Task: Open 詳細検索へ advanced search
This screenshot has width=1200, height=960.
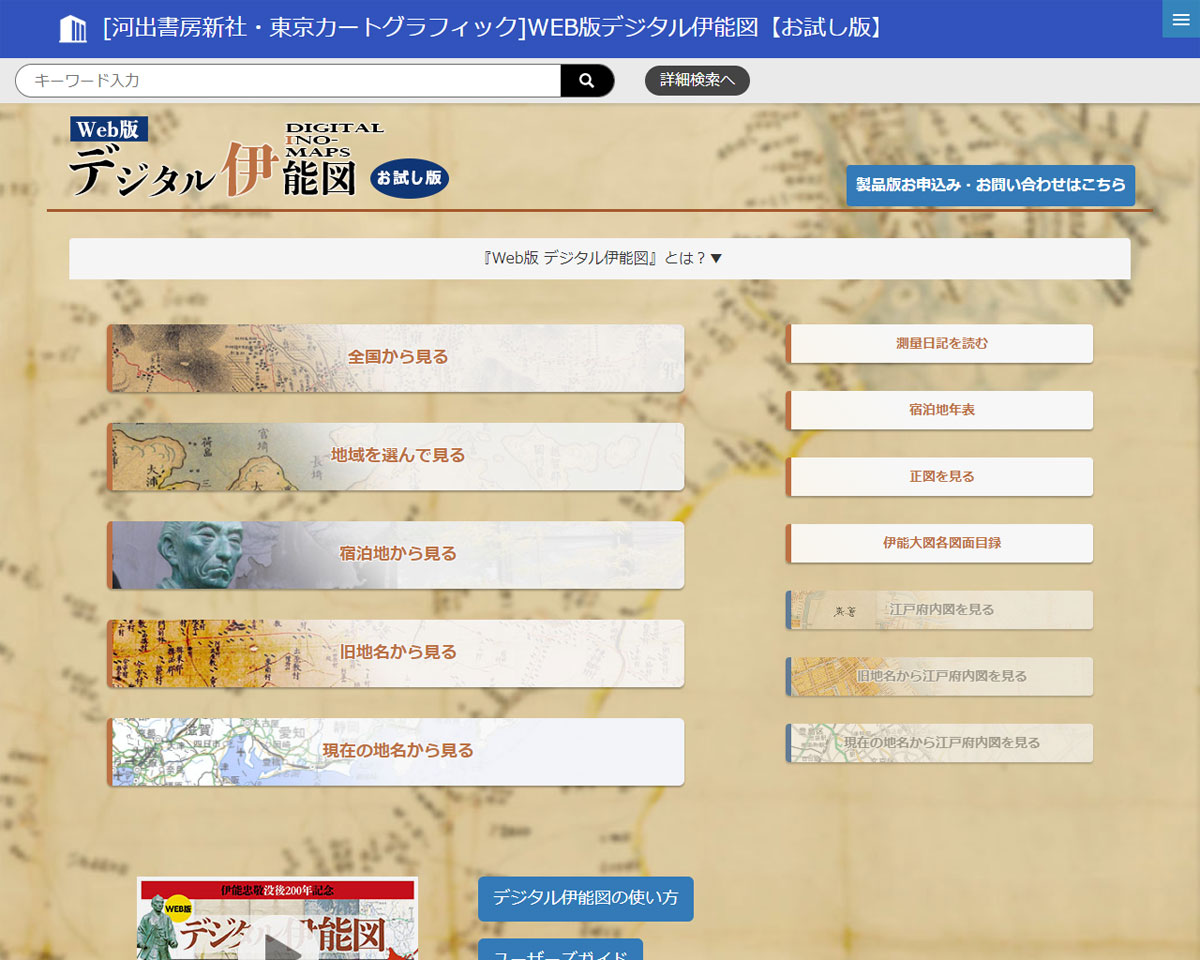Action: pyautogui.click(x=697, y=80)
